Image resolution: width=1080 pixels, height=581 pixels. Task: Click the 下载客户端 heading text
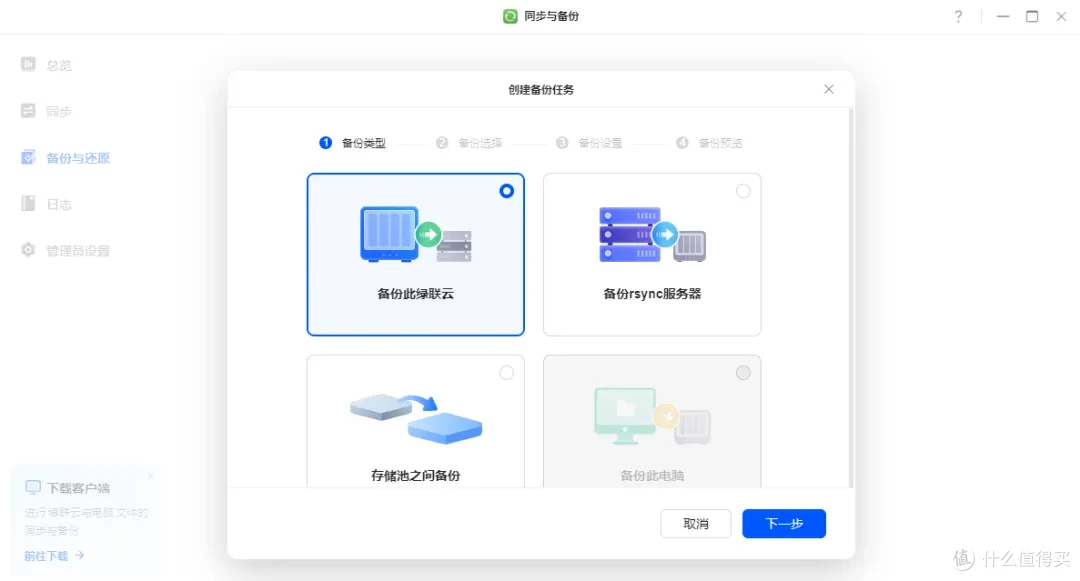click(78, 488)
